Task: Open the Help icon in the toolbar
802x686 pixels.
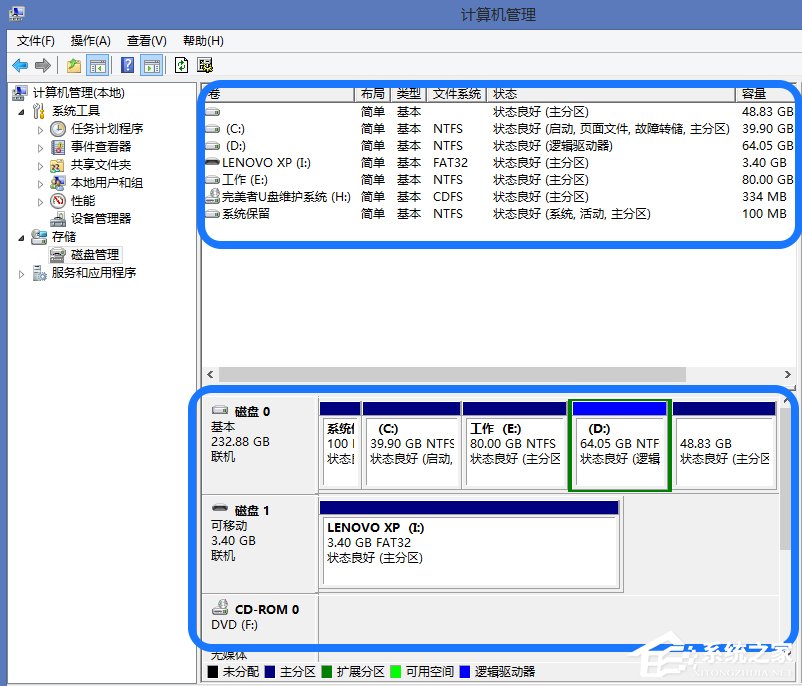Action: [126, 65]
